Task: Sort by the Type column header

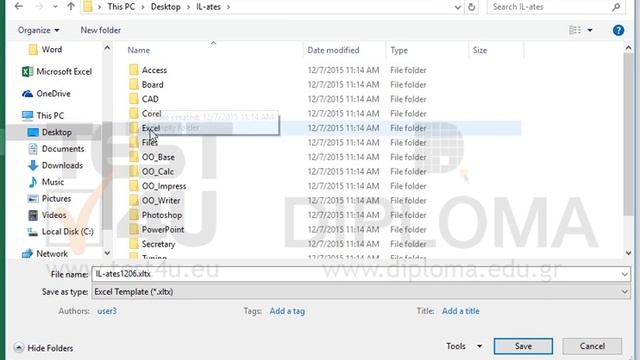Action: [399, 50]
